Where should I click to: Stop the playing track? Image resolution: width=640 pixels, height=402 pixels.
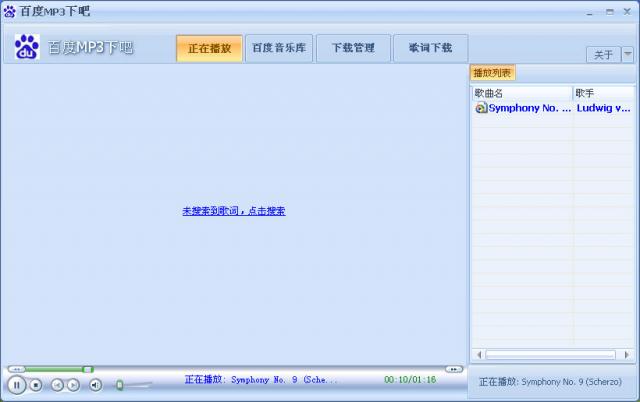(36, 384)
